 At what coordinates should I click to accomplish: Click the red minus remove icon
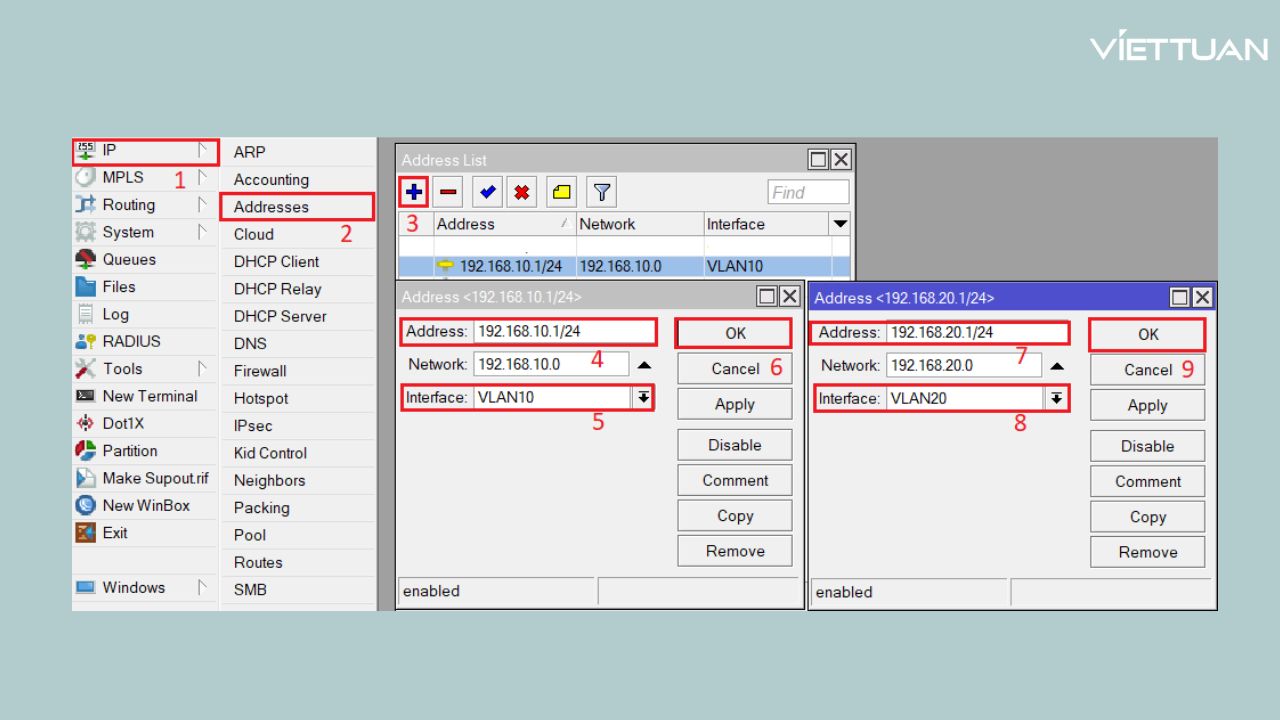coord(447,192)
